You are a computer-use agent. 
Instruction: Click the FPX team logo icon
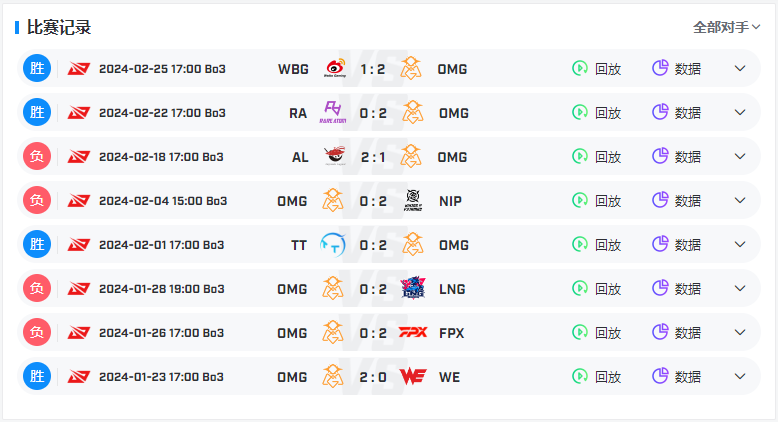tap(413, 332)
